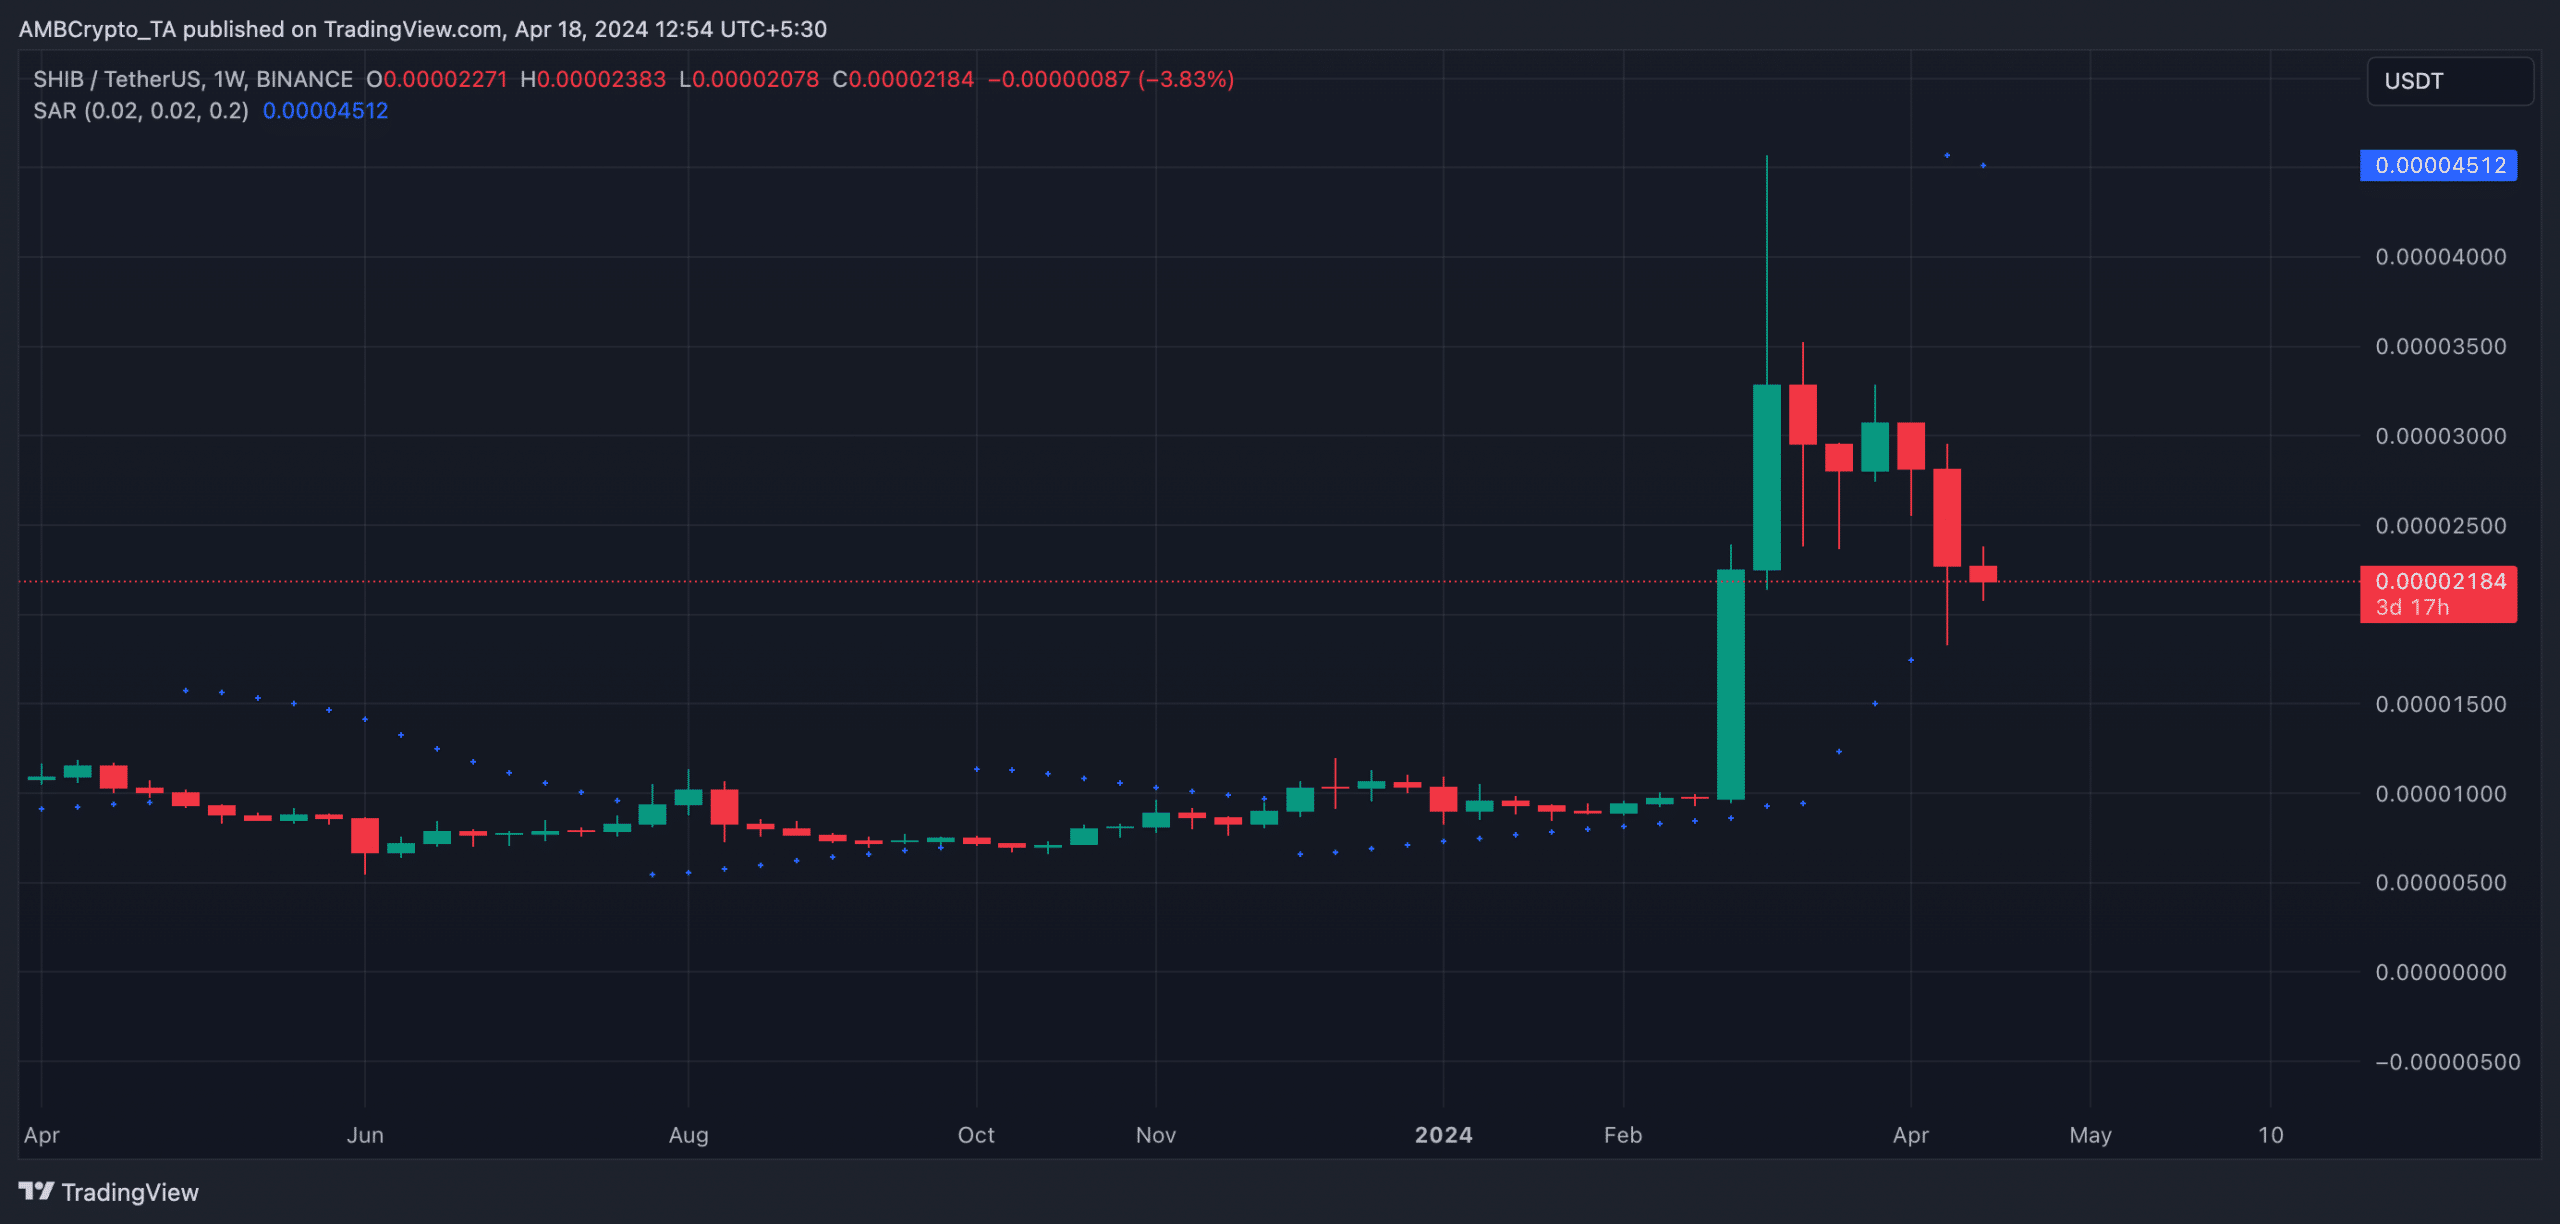The width and height of the screenshot is (2560, 1224).
Task: Click the May label on time axis
Action: point(2090,1135)
